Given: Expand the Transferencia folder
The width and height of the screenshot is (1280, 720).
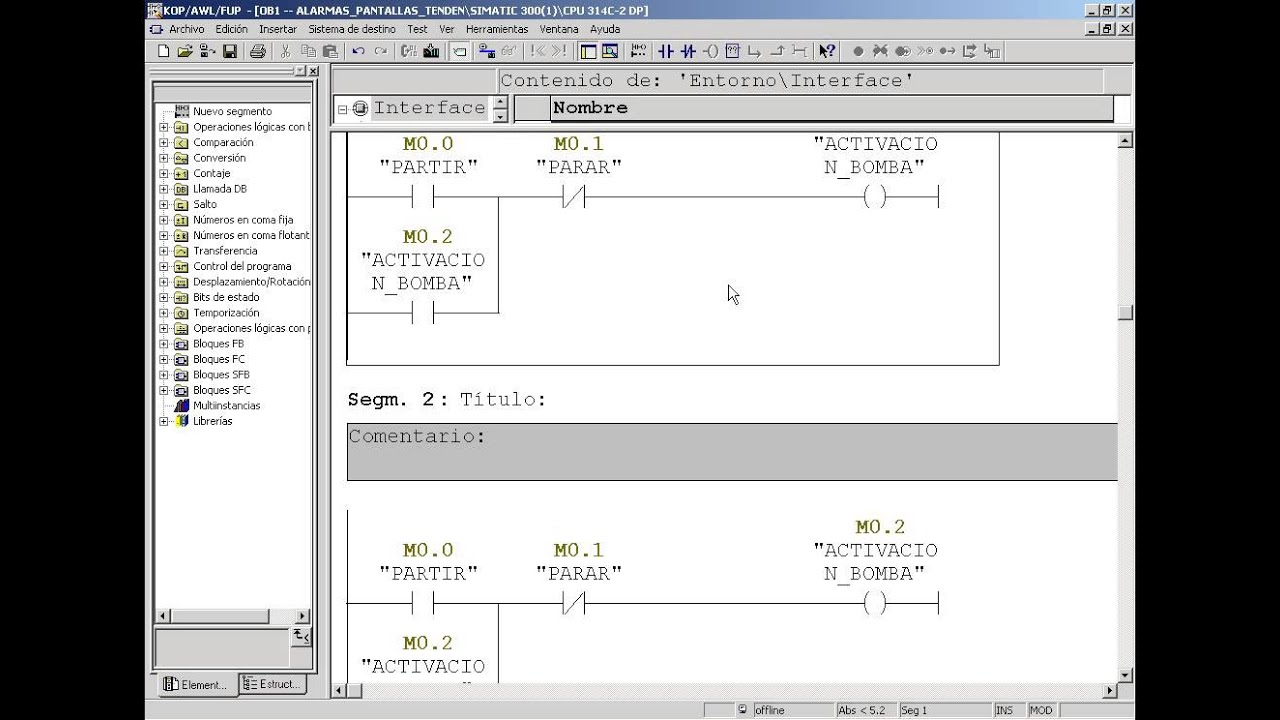Looking at the screenshot, I should point(164,251).
